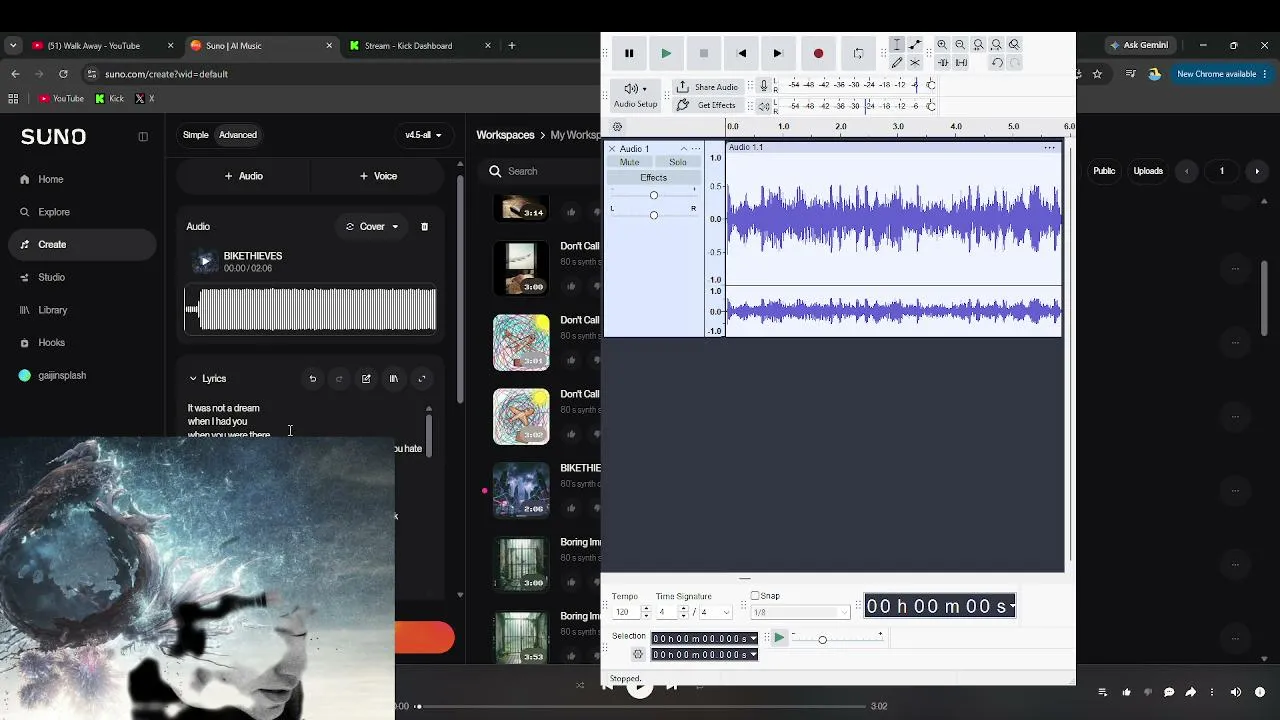
Task: Solo the Audio 1 track
Action: [678, 162]
